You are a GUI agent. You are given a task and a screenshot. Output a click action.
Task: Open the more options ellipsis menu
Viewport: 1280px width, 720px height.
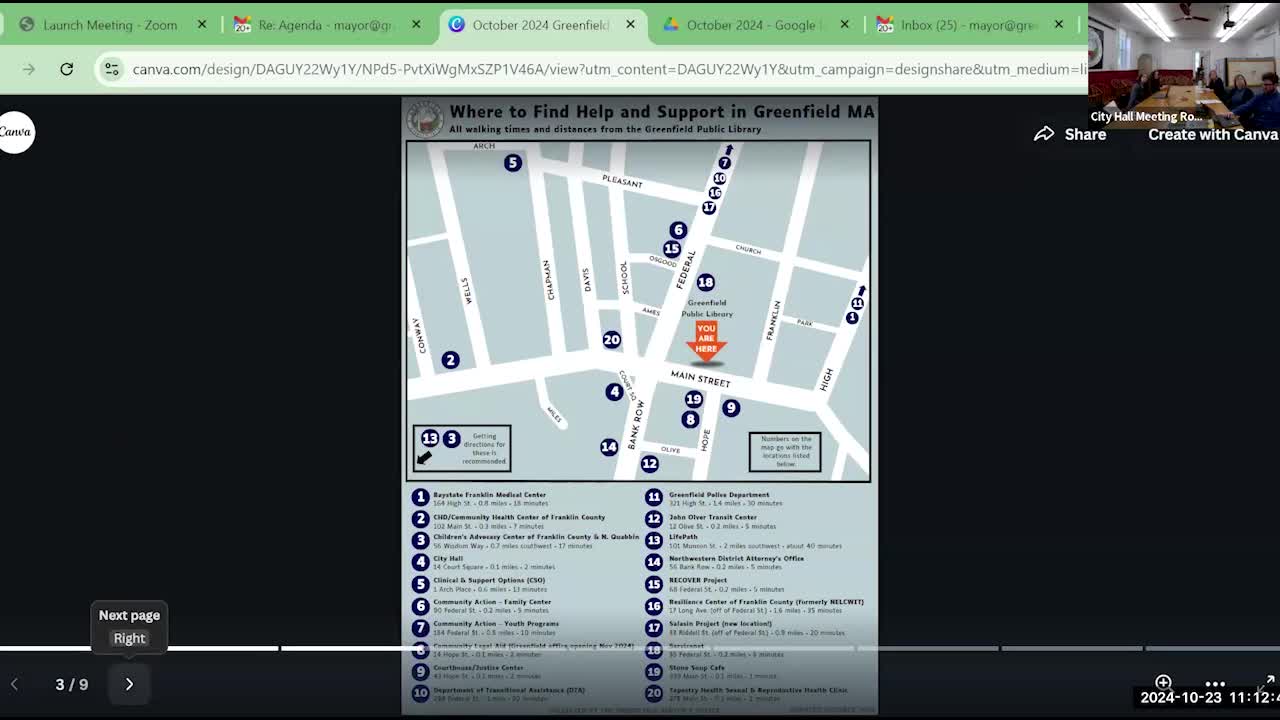tap(1215, 684)
